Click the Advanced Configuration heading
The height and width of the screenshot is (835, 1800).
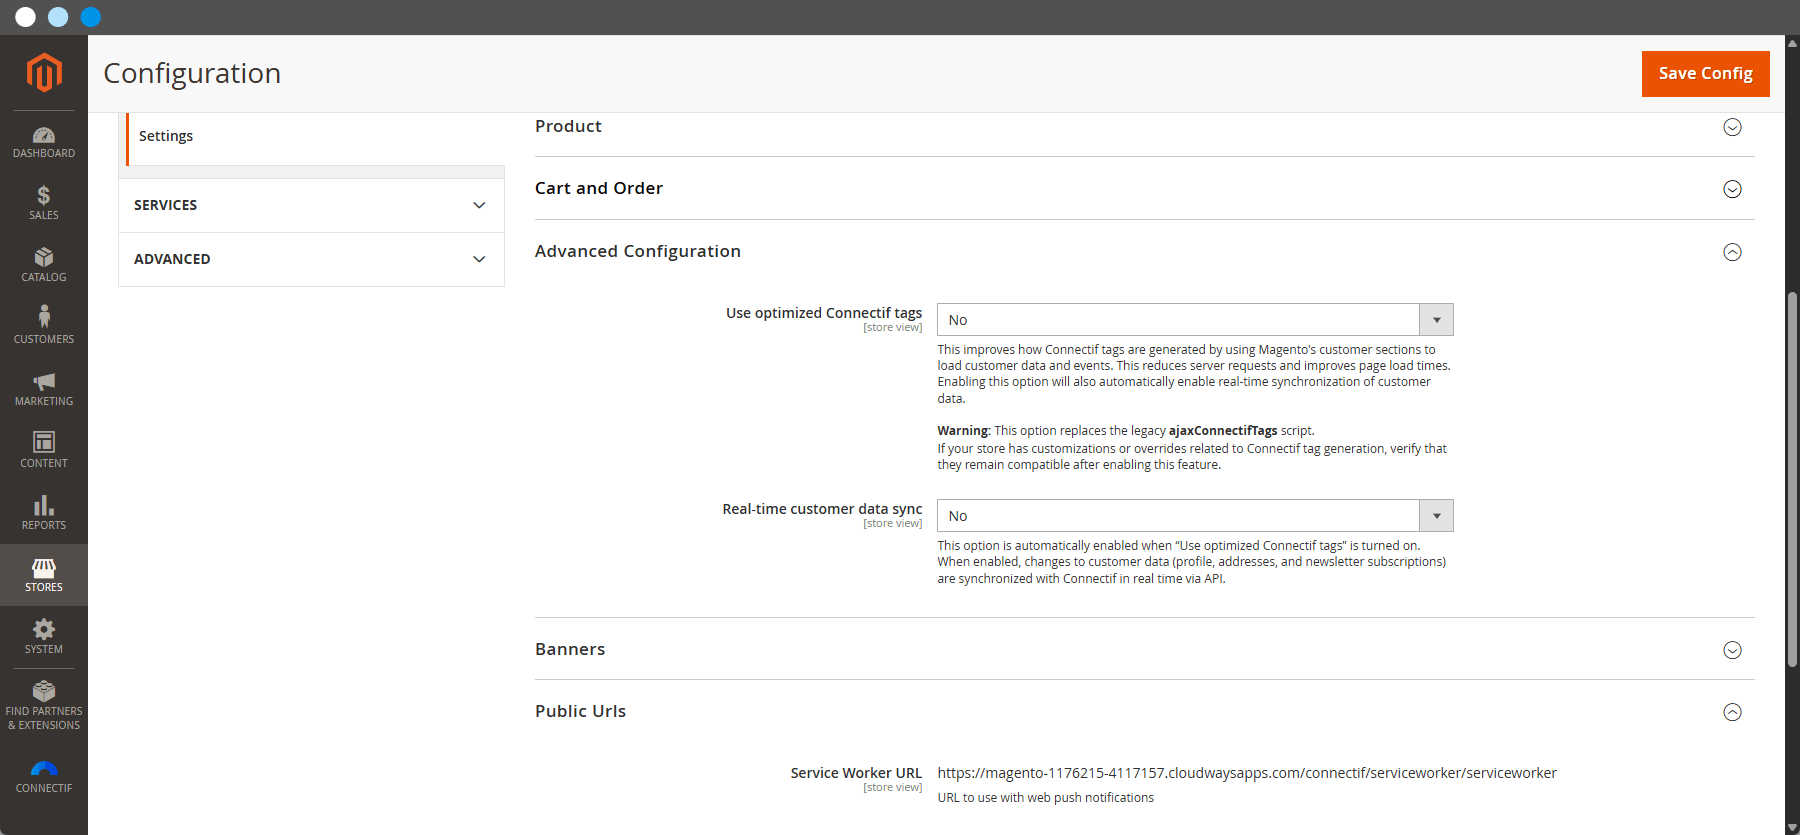[638, 251]
